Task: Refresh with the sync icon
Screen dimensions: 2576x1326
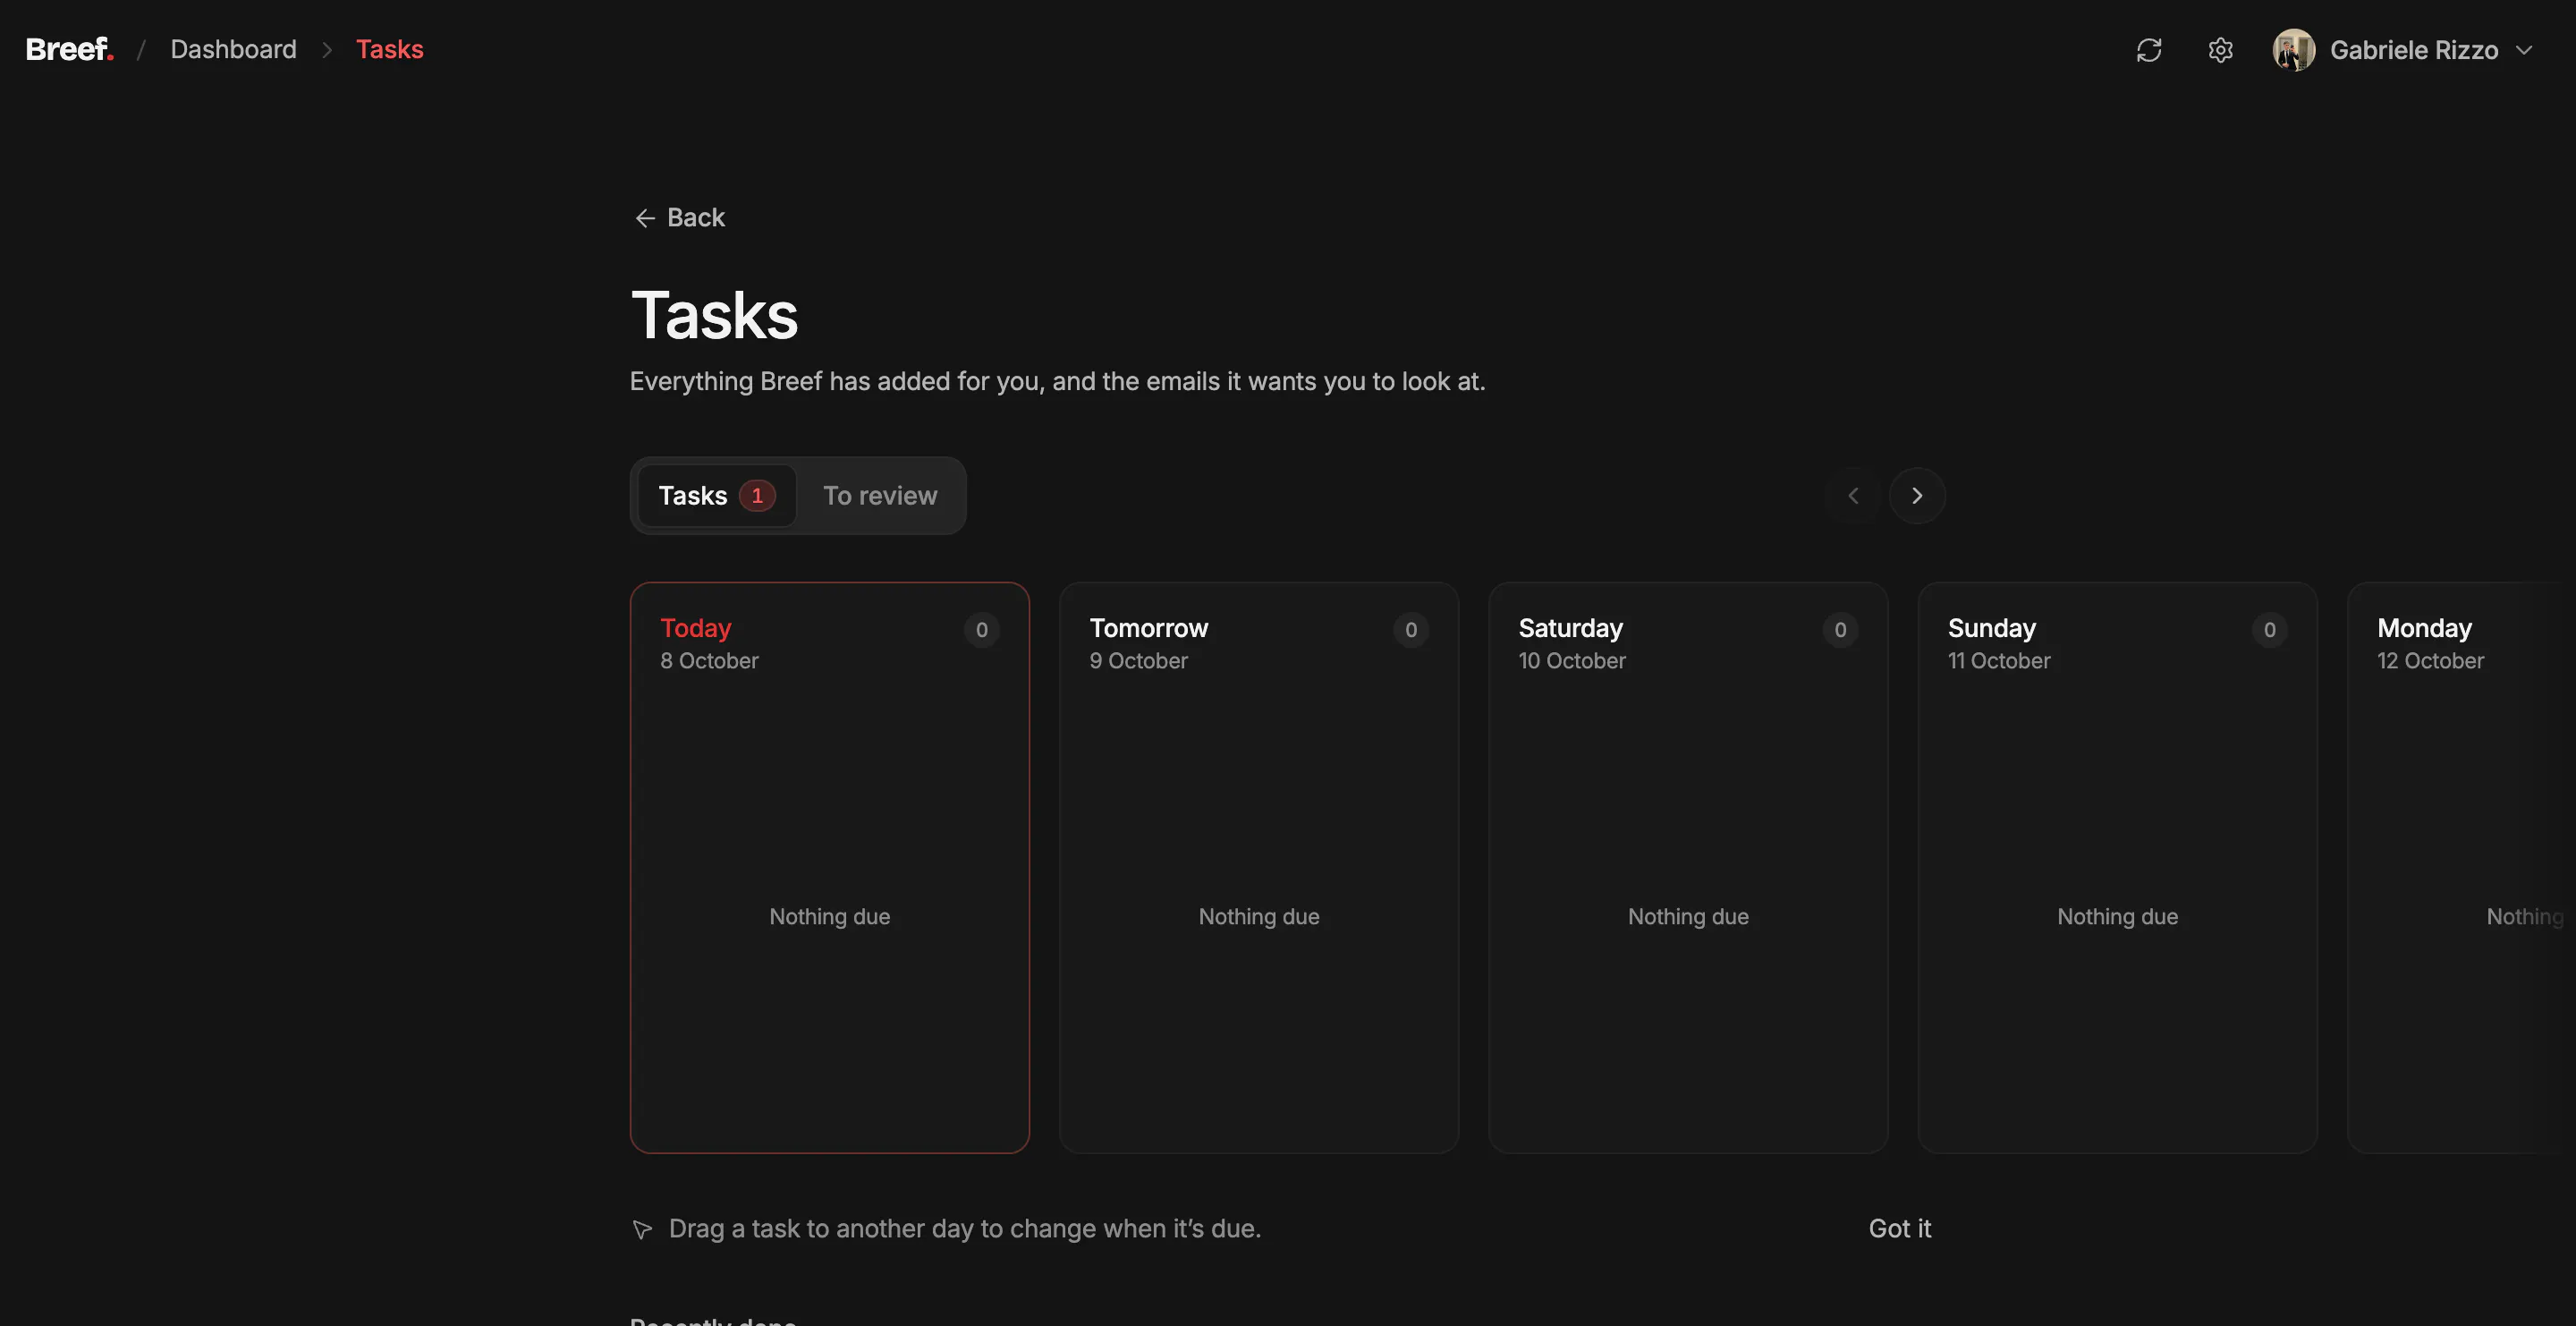Action: [2148, 50]
